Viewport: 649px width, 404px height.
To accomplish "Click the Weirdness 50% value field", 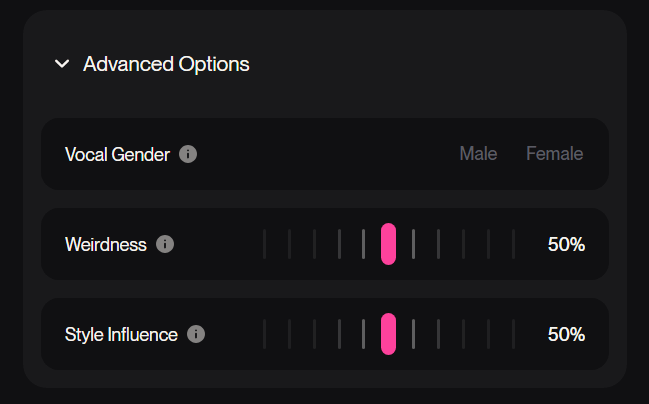I will [x=566, y=244].
